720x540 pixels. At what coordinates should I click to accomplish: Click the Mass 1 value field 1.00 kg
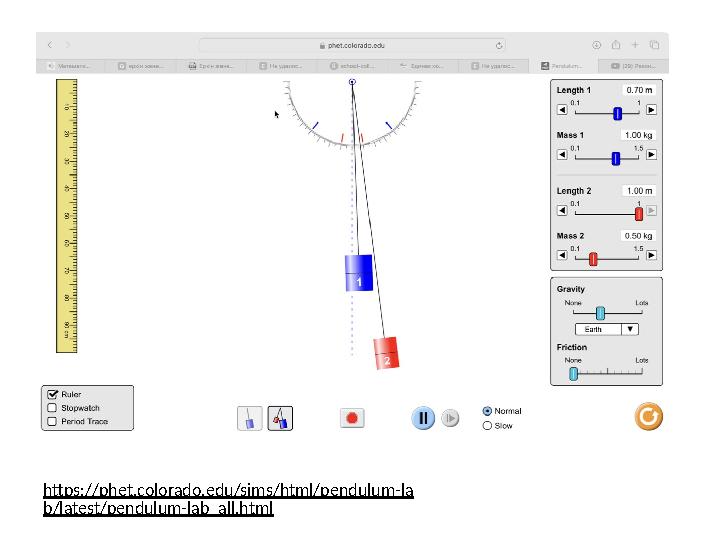(638, 135)
